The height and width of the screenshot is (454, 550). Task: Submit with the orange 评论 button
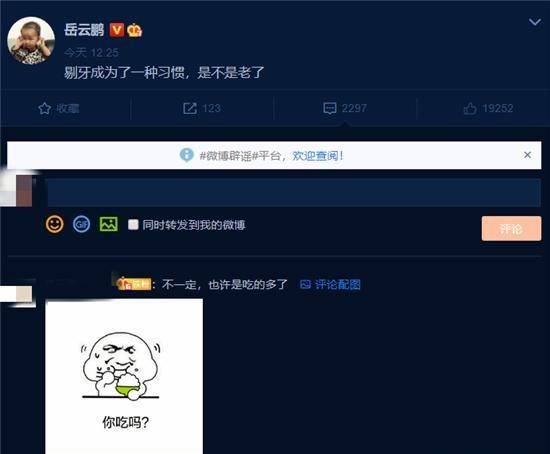point(511,229)
